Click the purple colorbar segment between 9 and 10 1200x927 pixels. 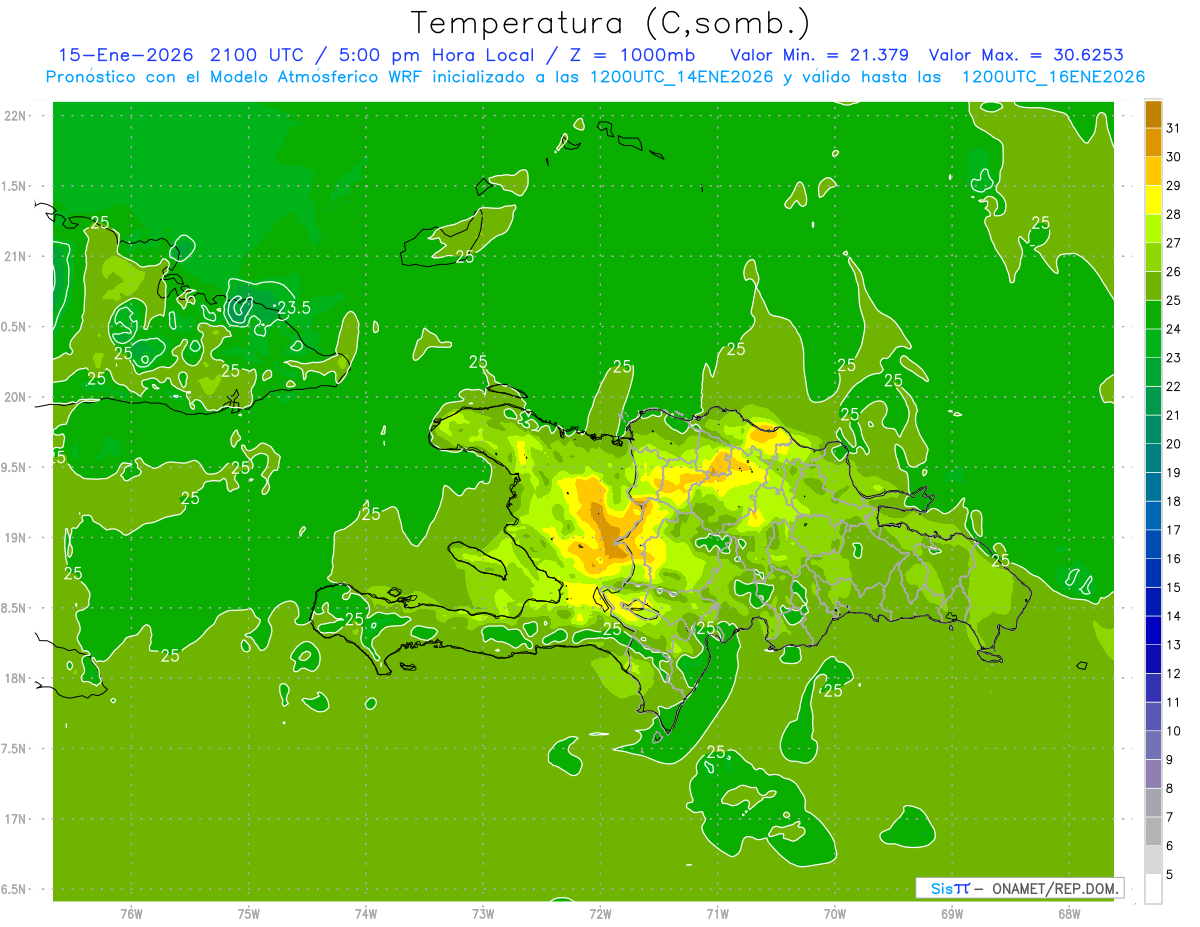tap(1153, 746)
